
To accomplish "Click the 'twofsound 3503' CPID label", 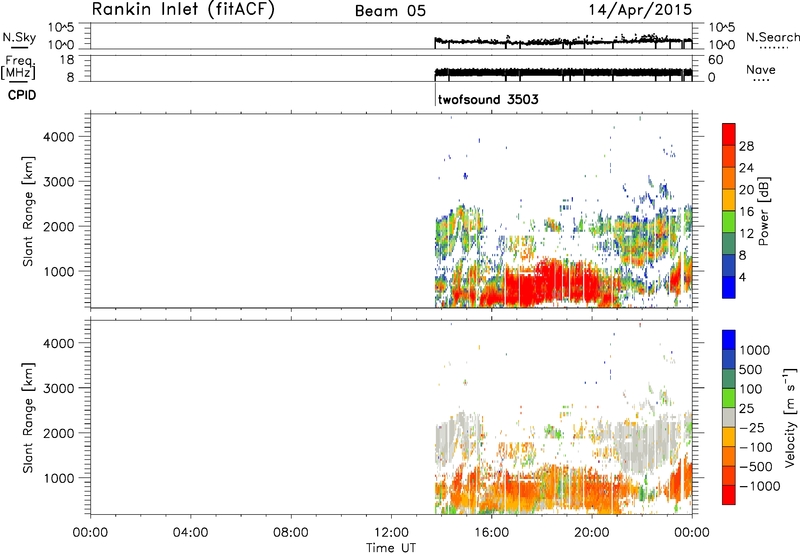I will 488,99.
